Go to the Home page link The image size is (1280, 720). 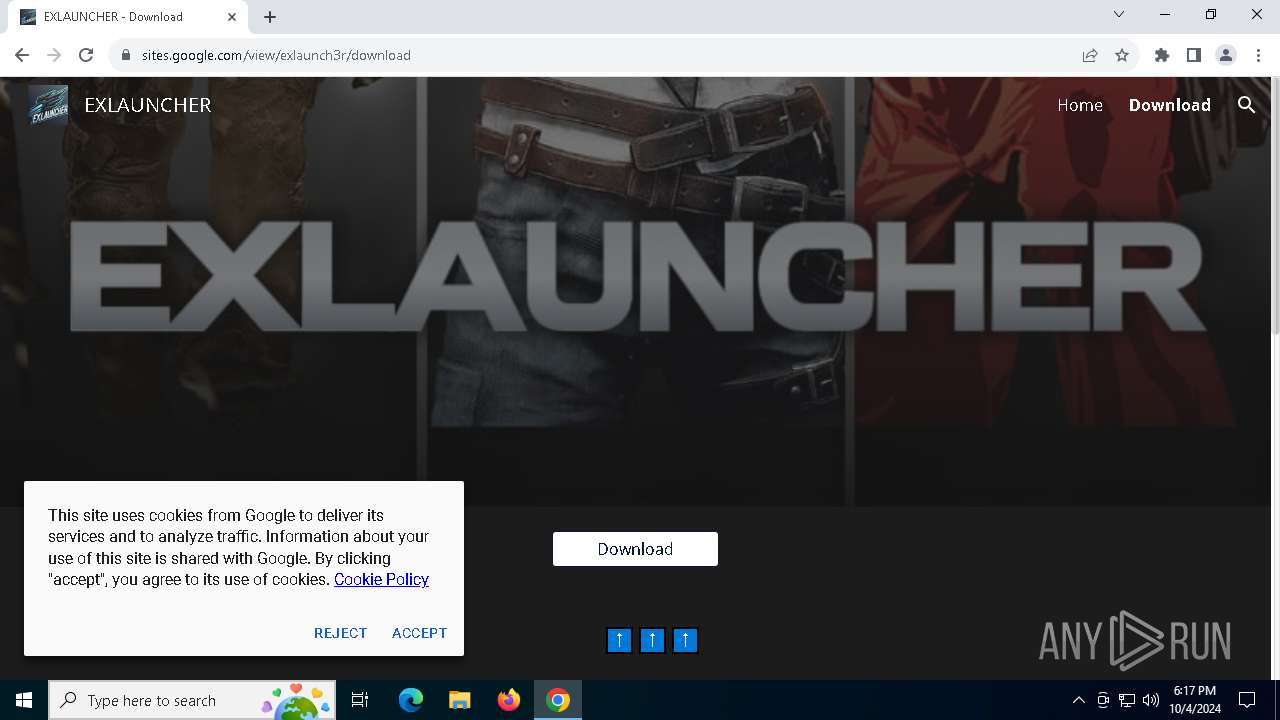point(1080,105)
